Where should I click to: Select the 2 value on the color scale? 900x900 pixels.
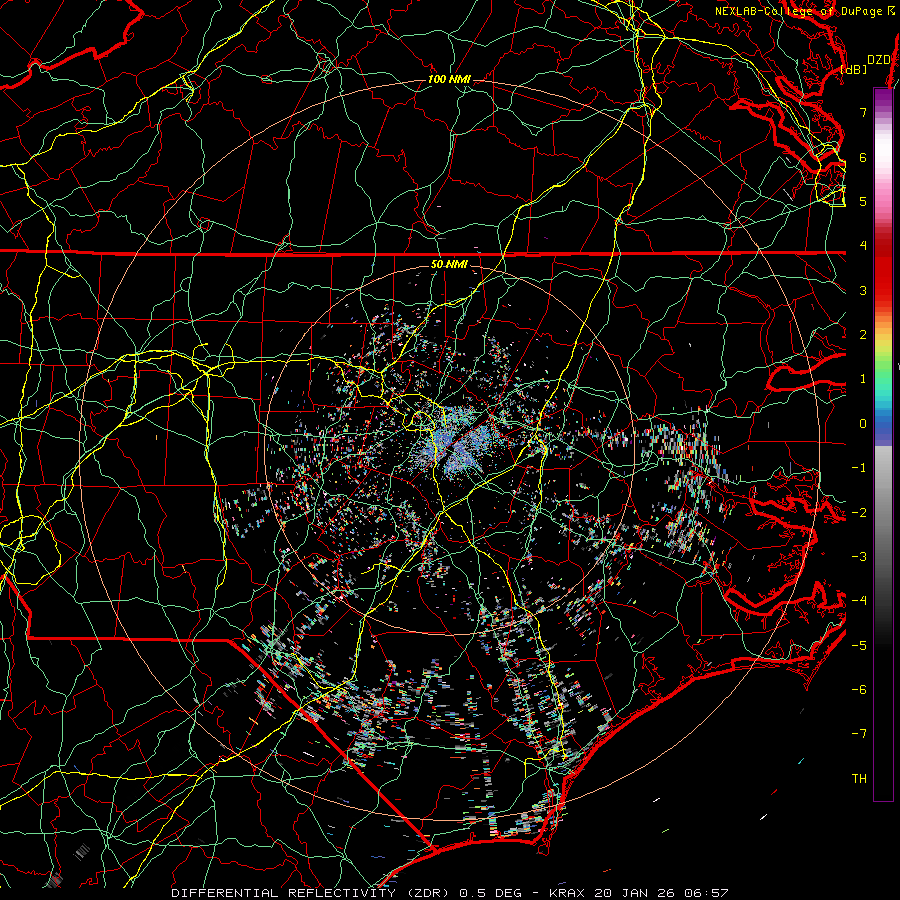tap(863, 335)
